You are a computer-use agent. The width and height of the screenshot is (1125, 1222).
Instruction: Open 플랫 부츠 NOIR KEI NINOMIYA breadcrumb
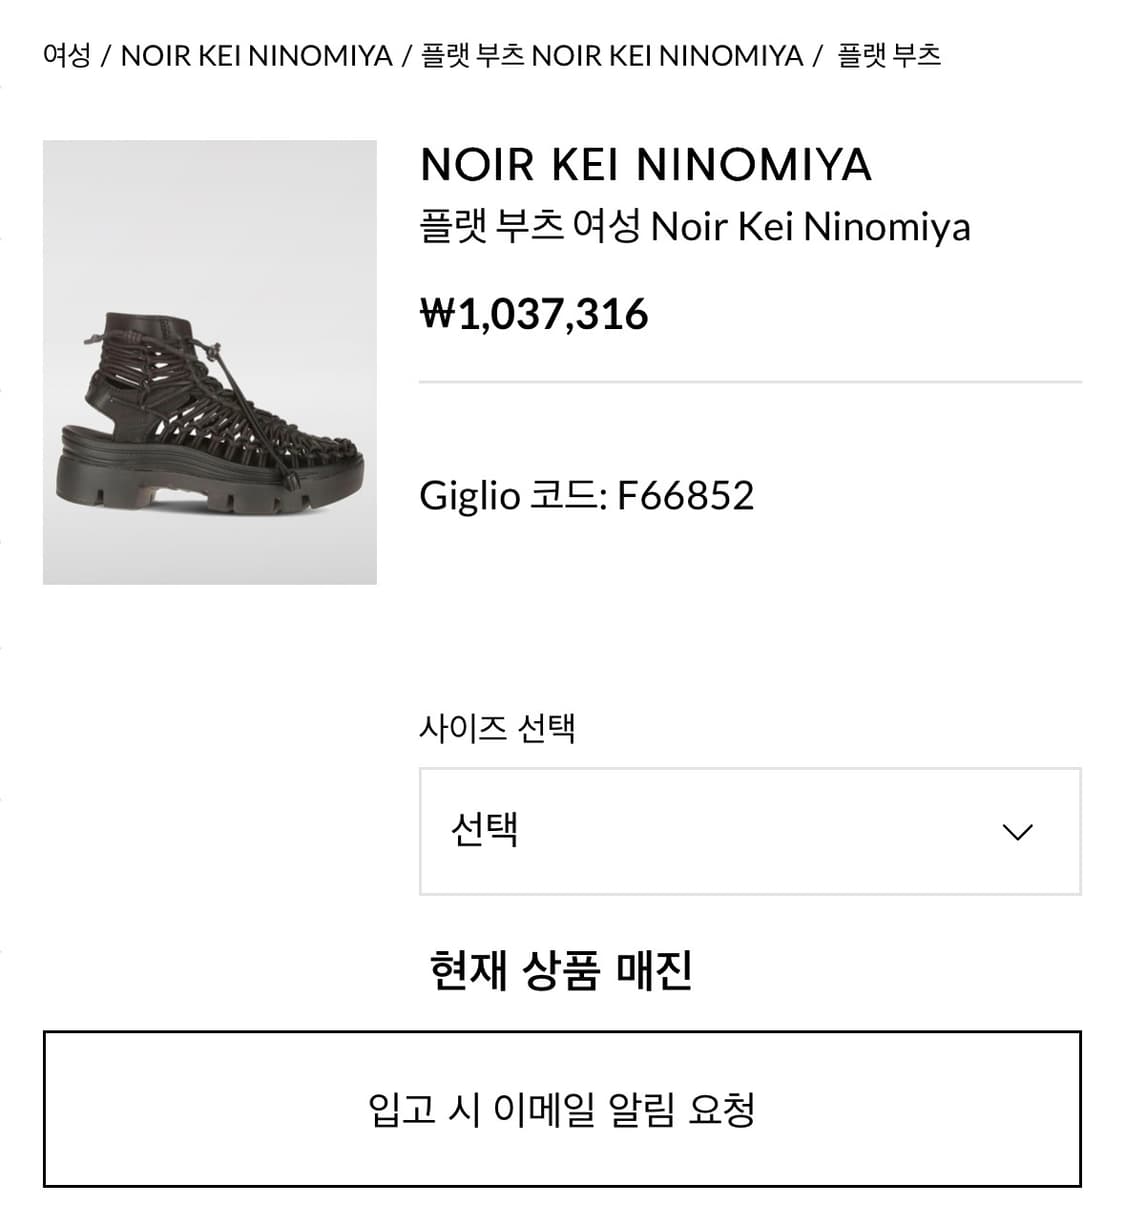(x=612, y=55)
